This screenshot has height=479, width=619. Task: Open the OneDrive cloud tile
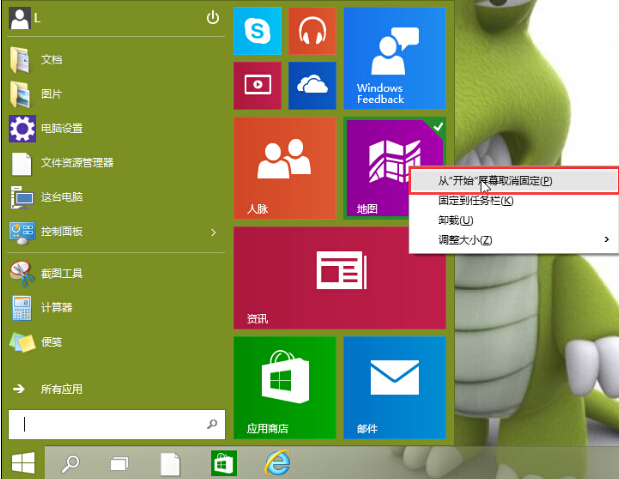312,86
